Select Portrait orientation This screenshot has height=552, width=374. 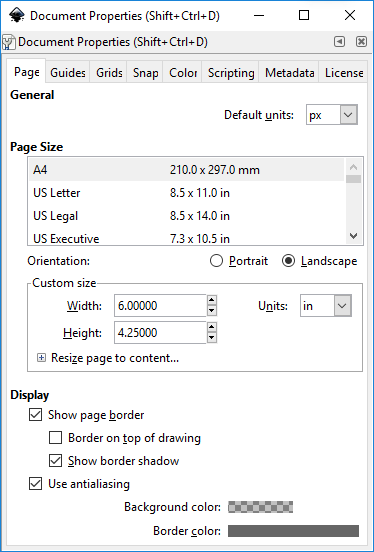coord(239,261)
